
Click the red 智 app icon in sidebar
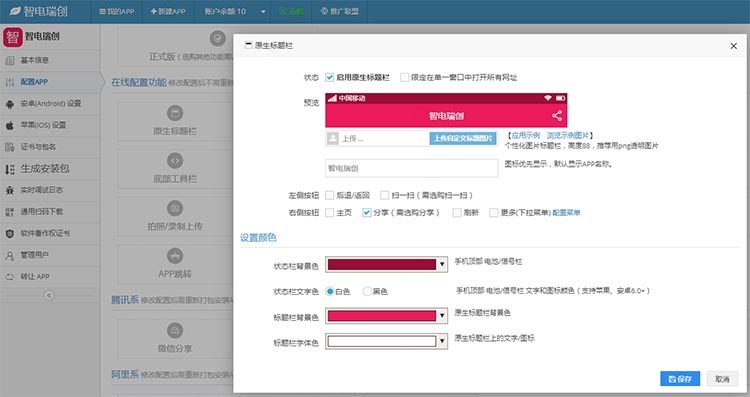click(12, 37)
